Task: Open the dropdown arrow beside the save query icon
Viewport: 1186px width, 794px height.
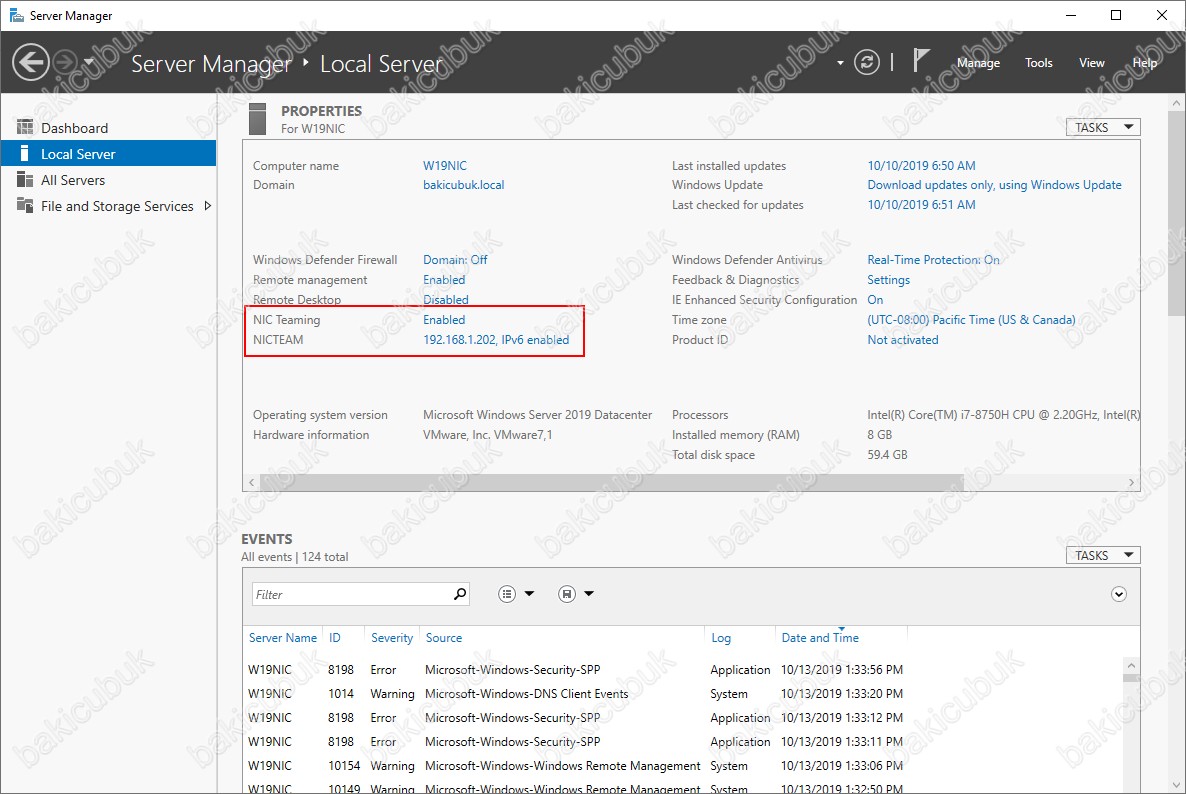Action: coord(589,594)
